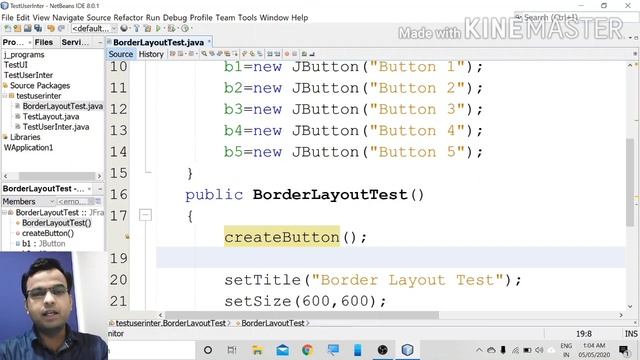Viewport: 640px width, 360px height.
Task: Open the Members view dropdown
Action: (28, 201)
